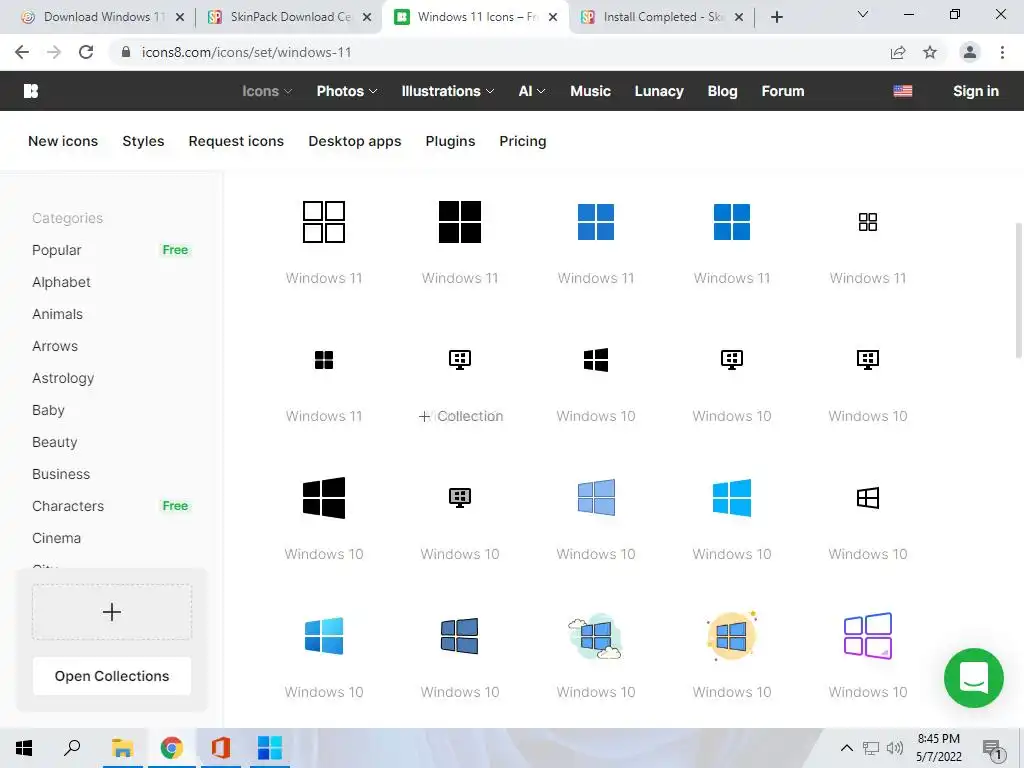Open the small outlined Windows 11 grid icon

868,222
